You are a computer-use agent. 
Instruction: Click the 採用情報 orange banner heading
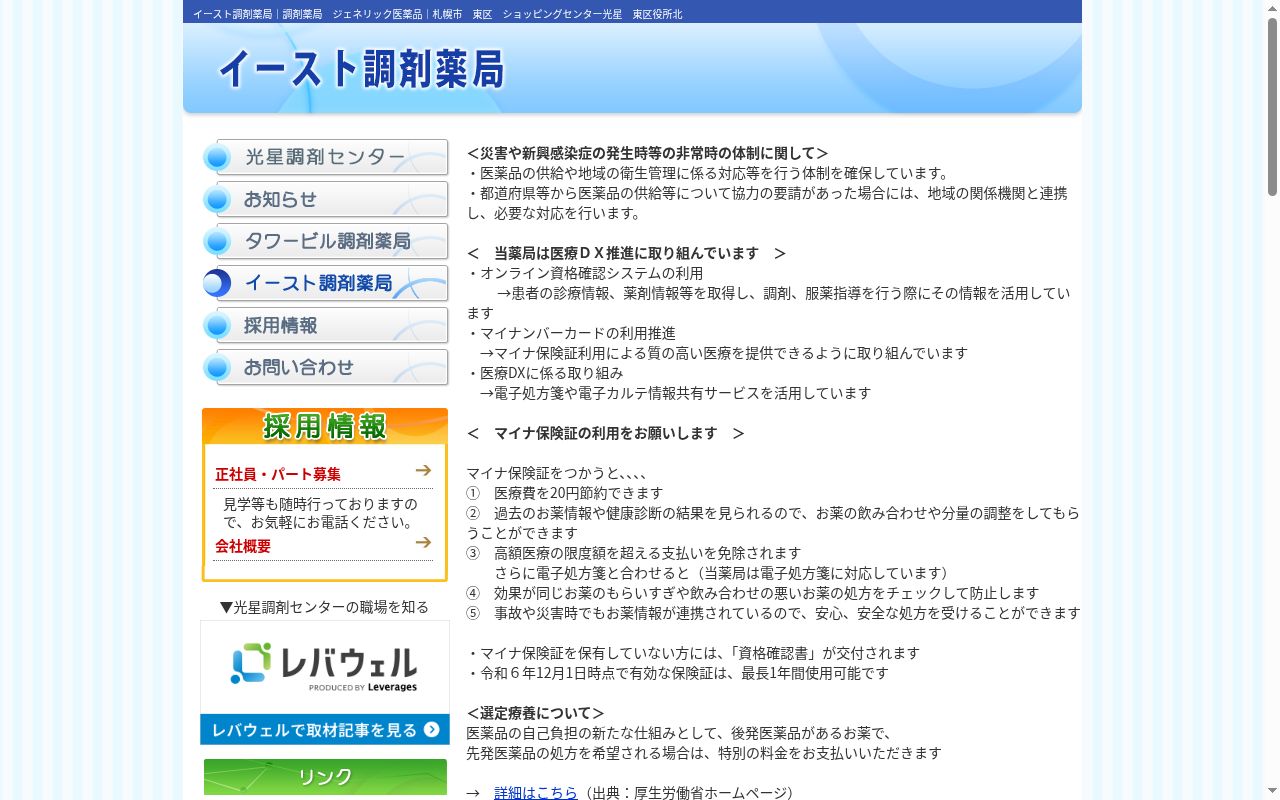pos(325,426)
